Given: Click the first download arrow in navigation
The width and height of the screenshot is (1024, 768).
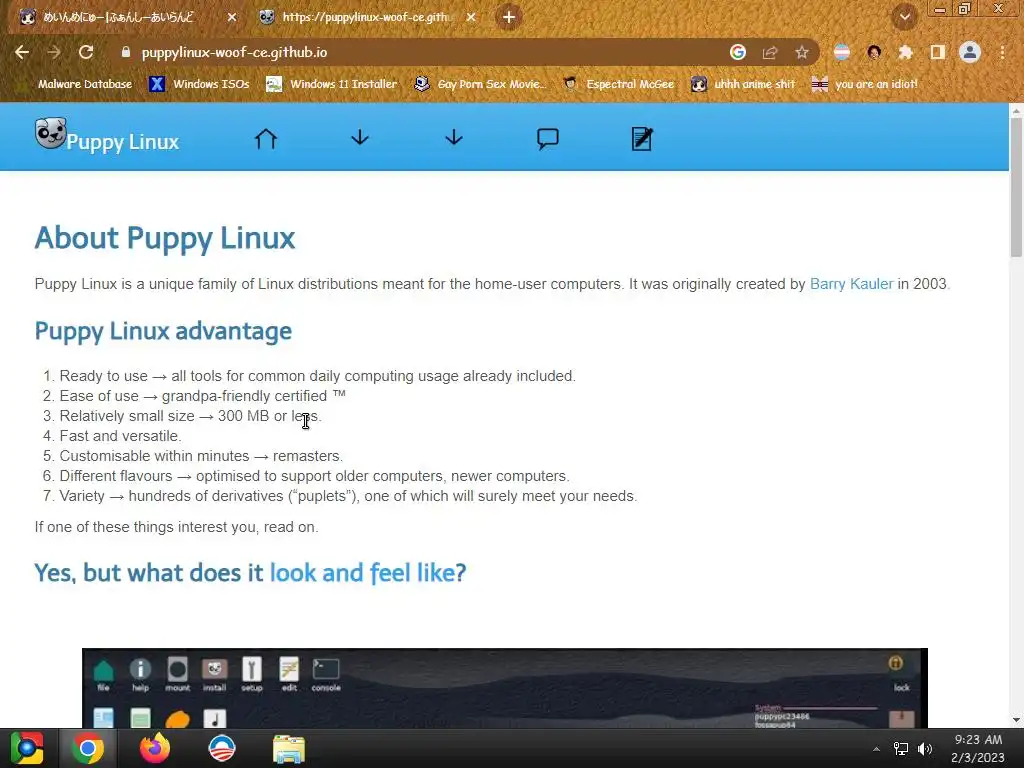Looking at the screenshot, I should tap(360, 138).
